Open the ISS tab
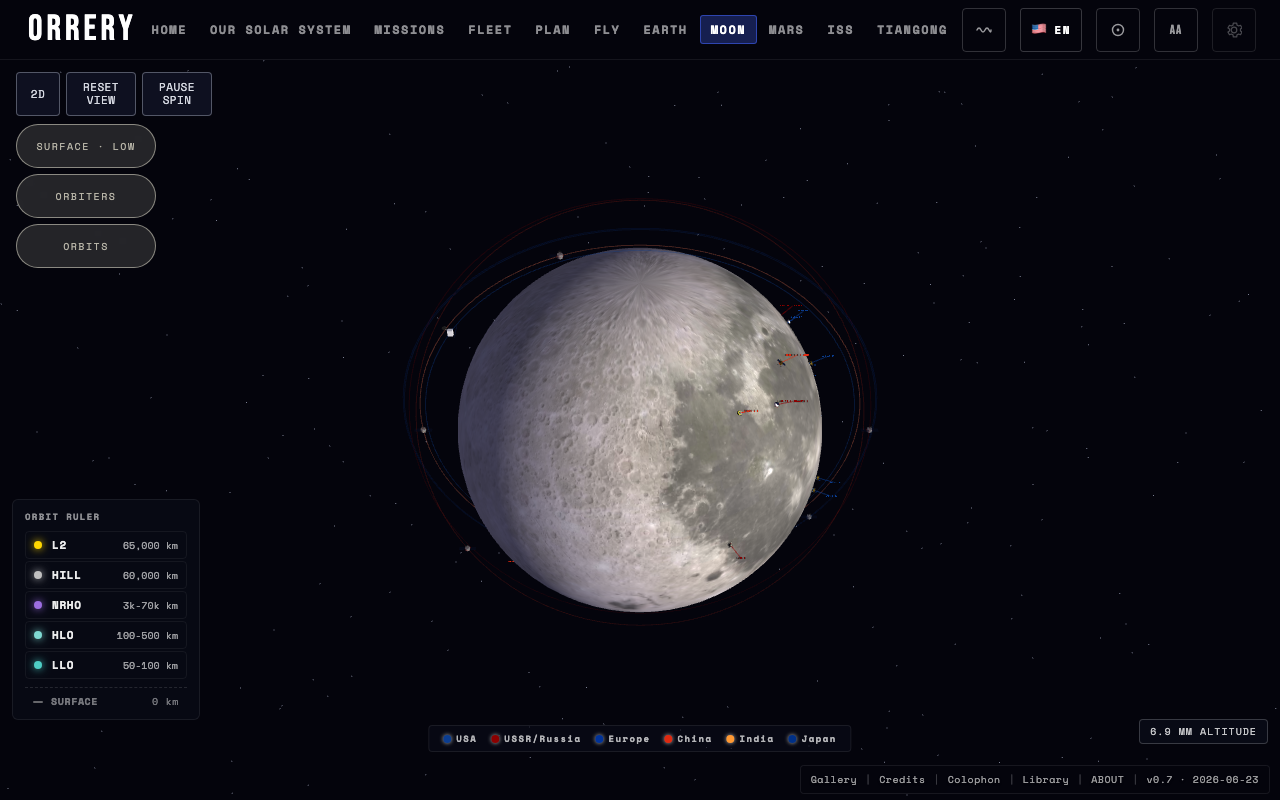Image resolution: width=1280 pixels, height=800 pixels. [840, 30]
